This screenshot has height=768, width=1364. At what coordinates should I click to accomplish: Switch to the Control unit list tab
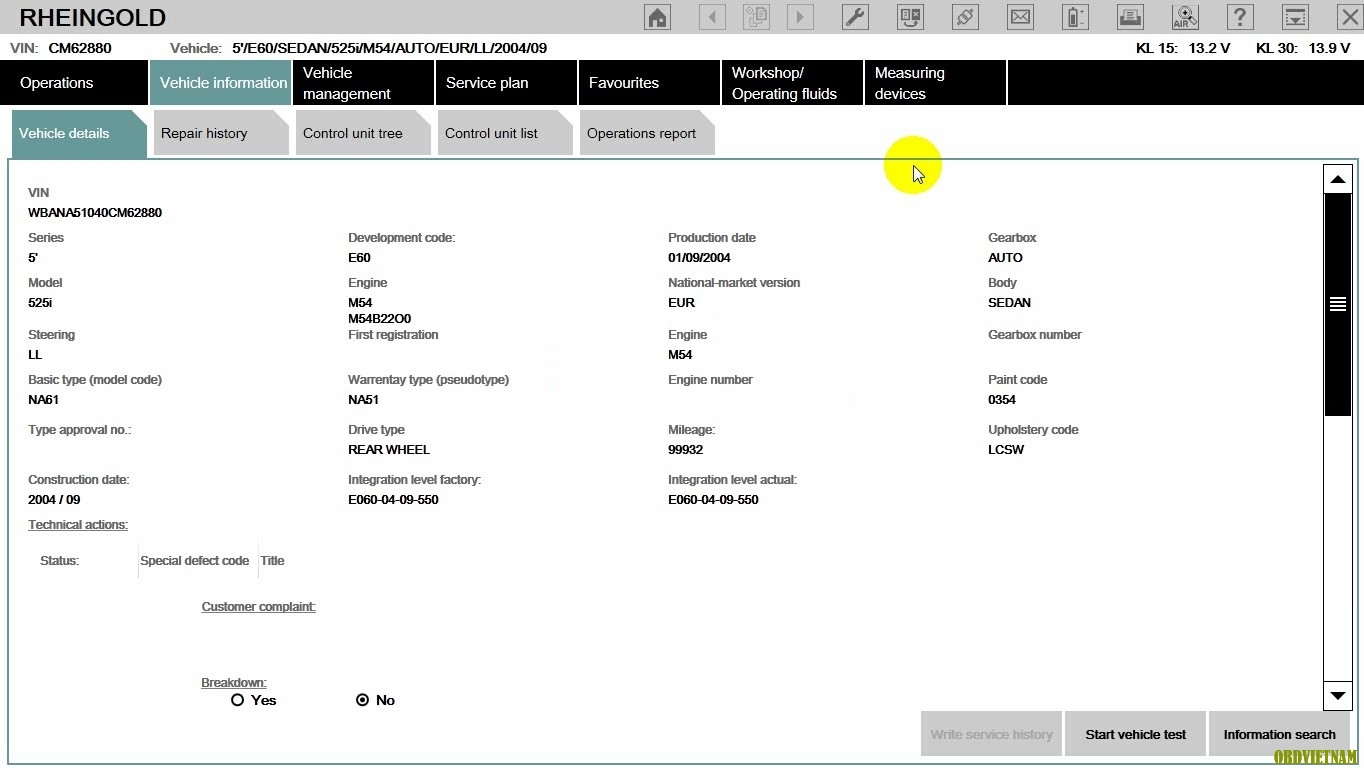505,133
